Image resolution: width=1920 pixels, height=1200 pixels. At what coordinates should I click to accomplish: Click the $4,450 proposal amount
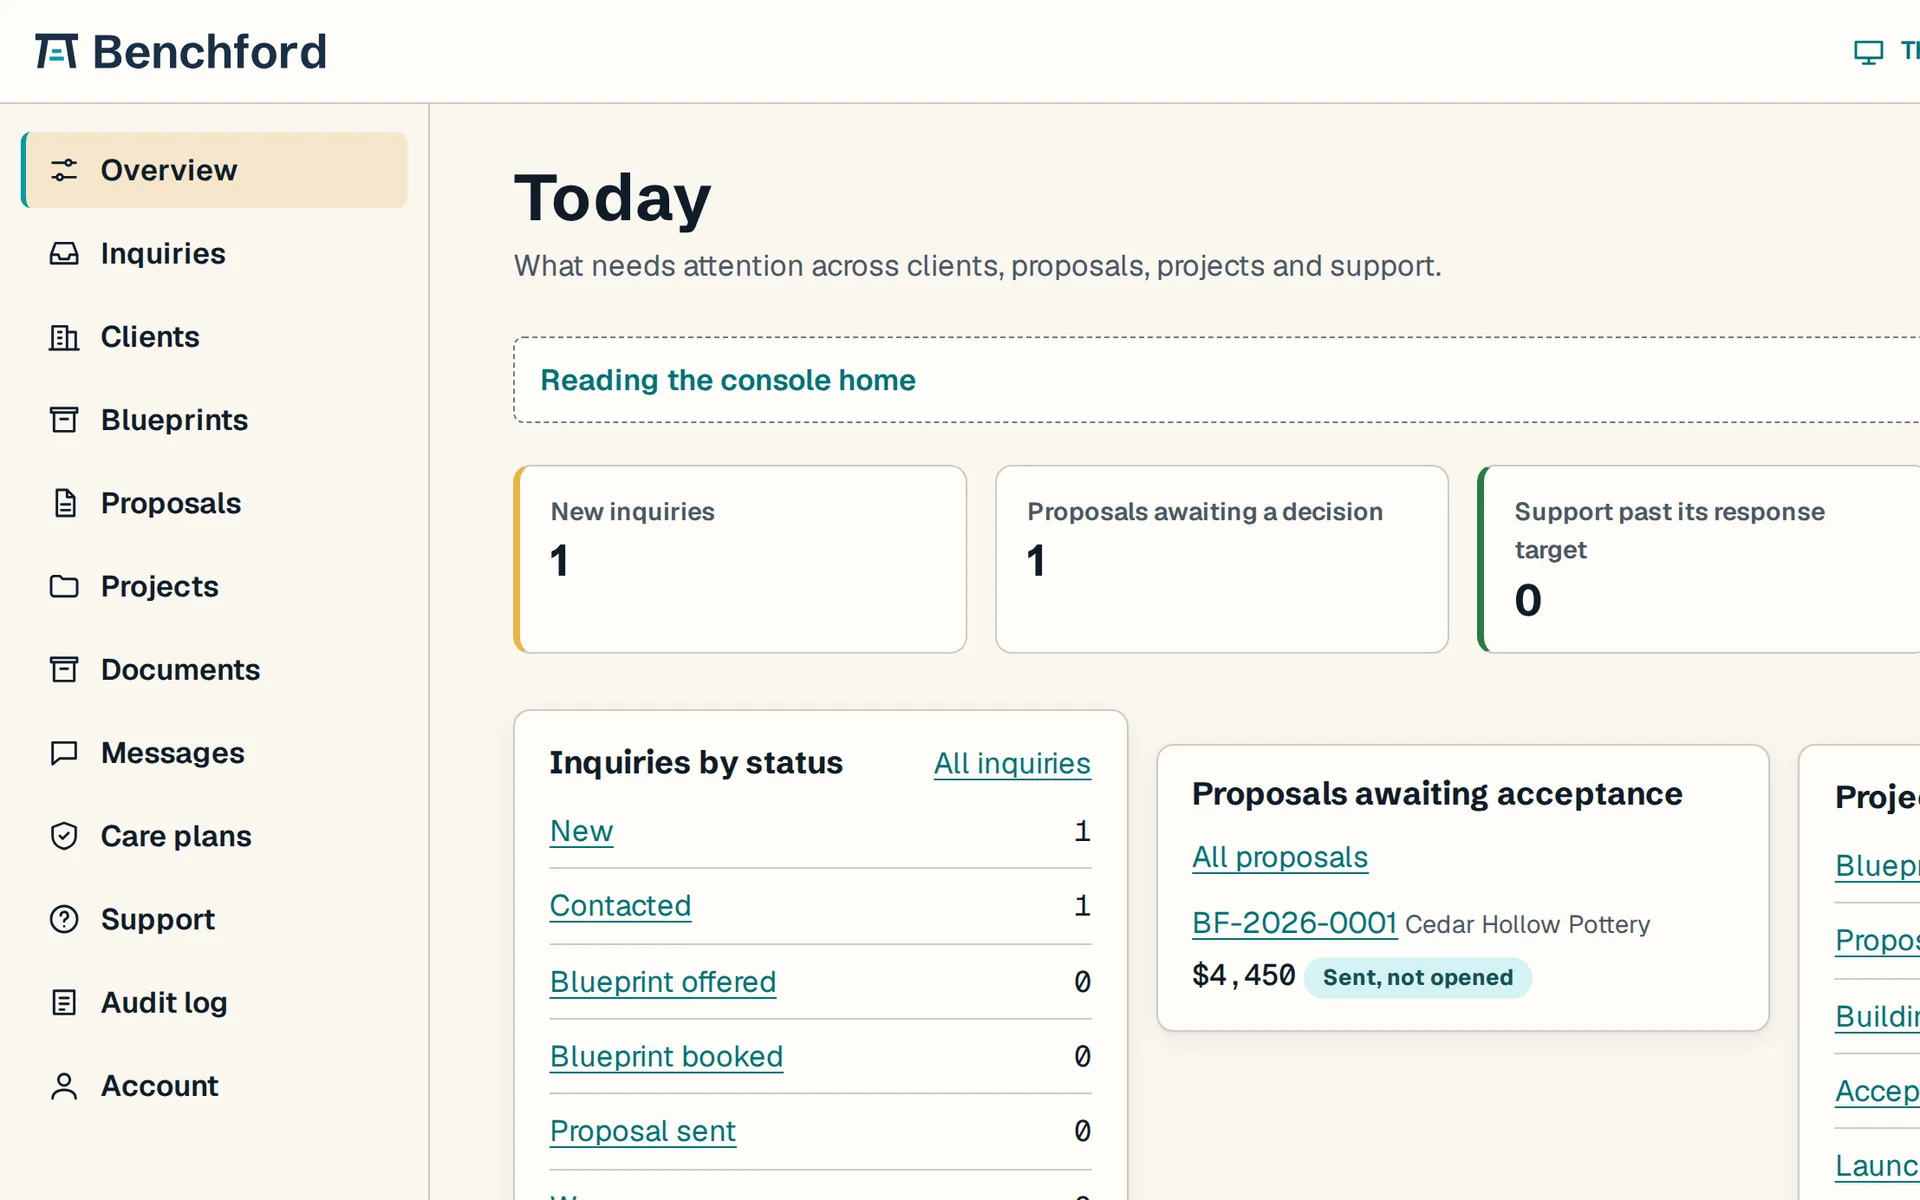point(1243,975)
